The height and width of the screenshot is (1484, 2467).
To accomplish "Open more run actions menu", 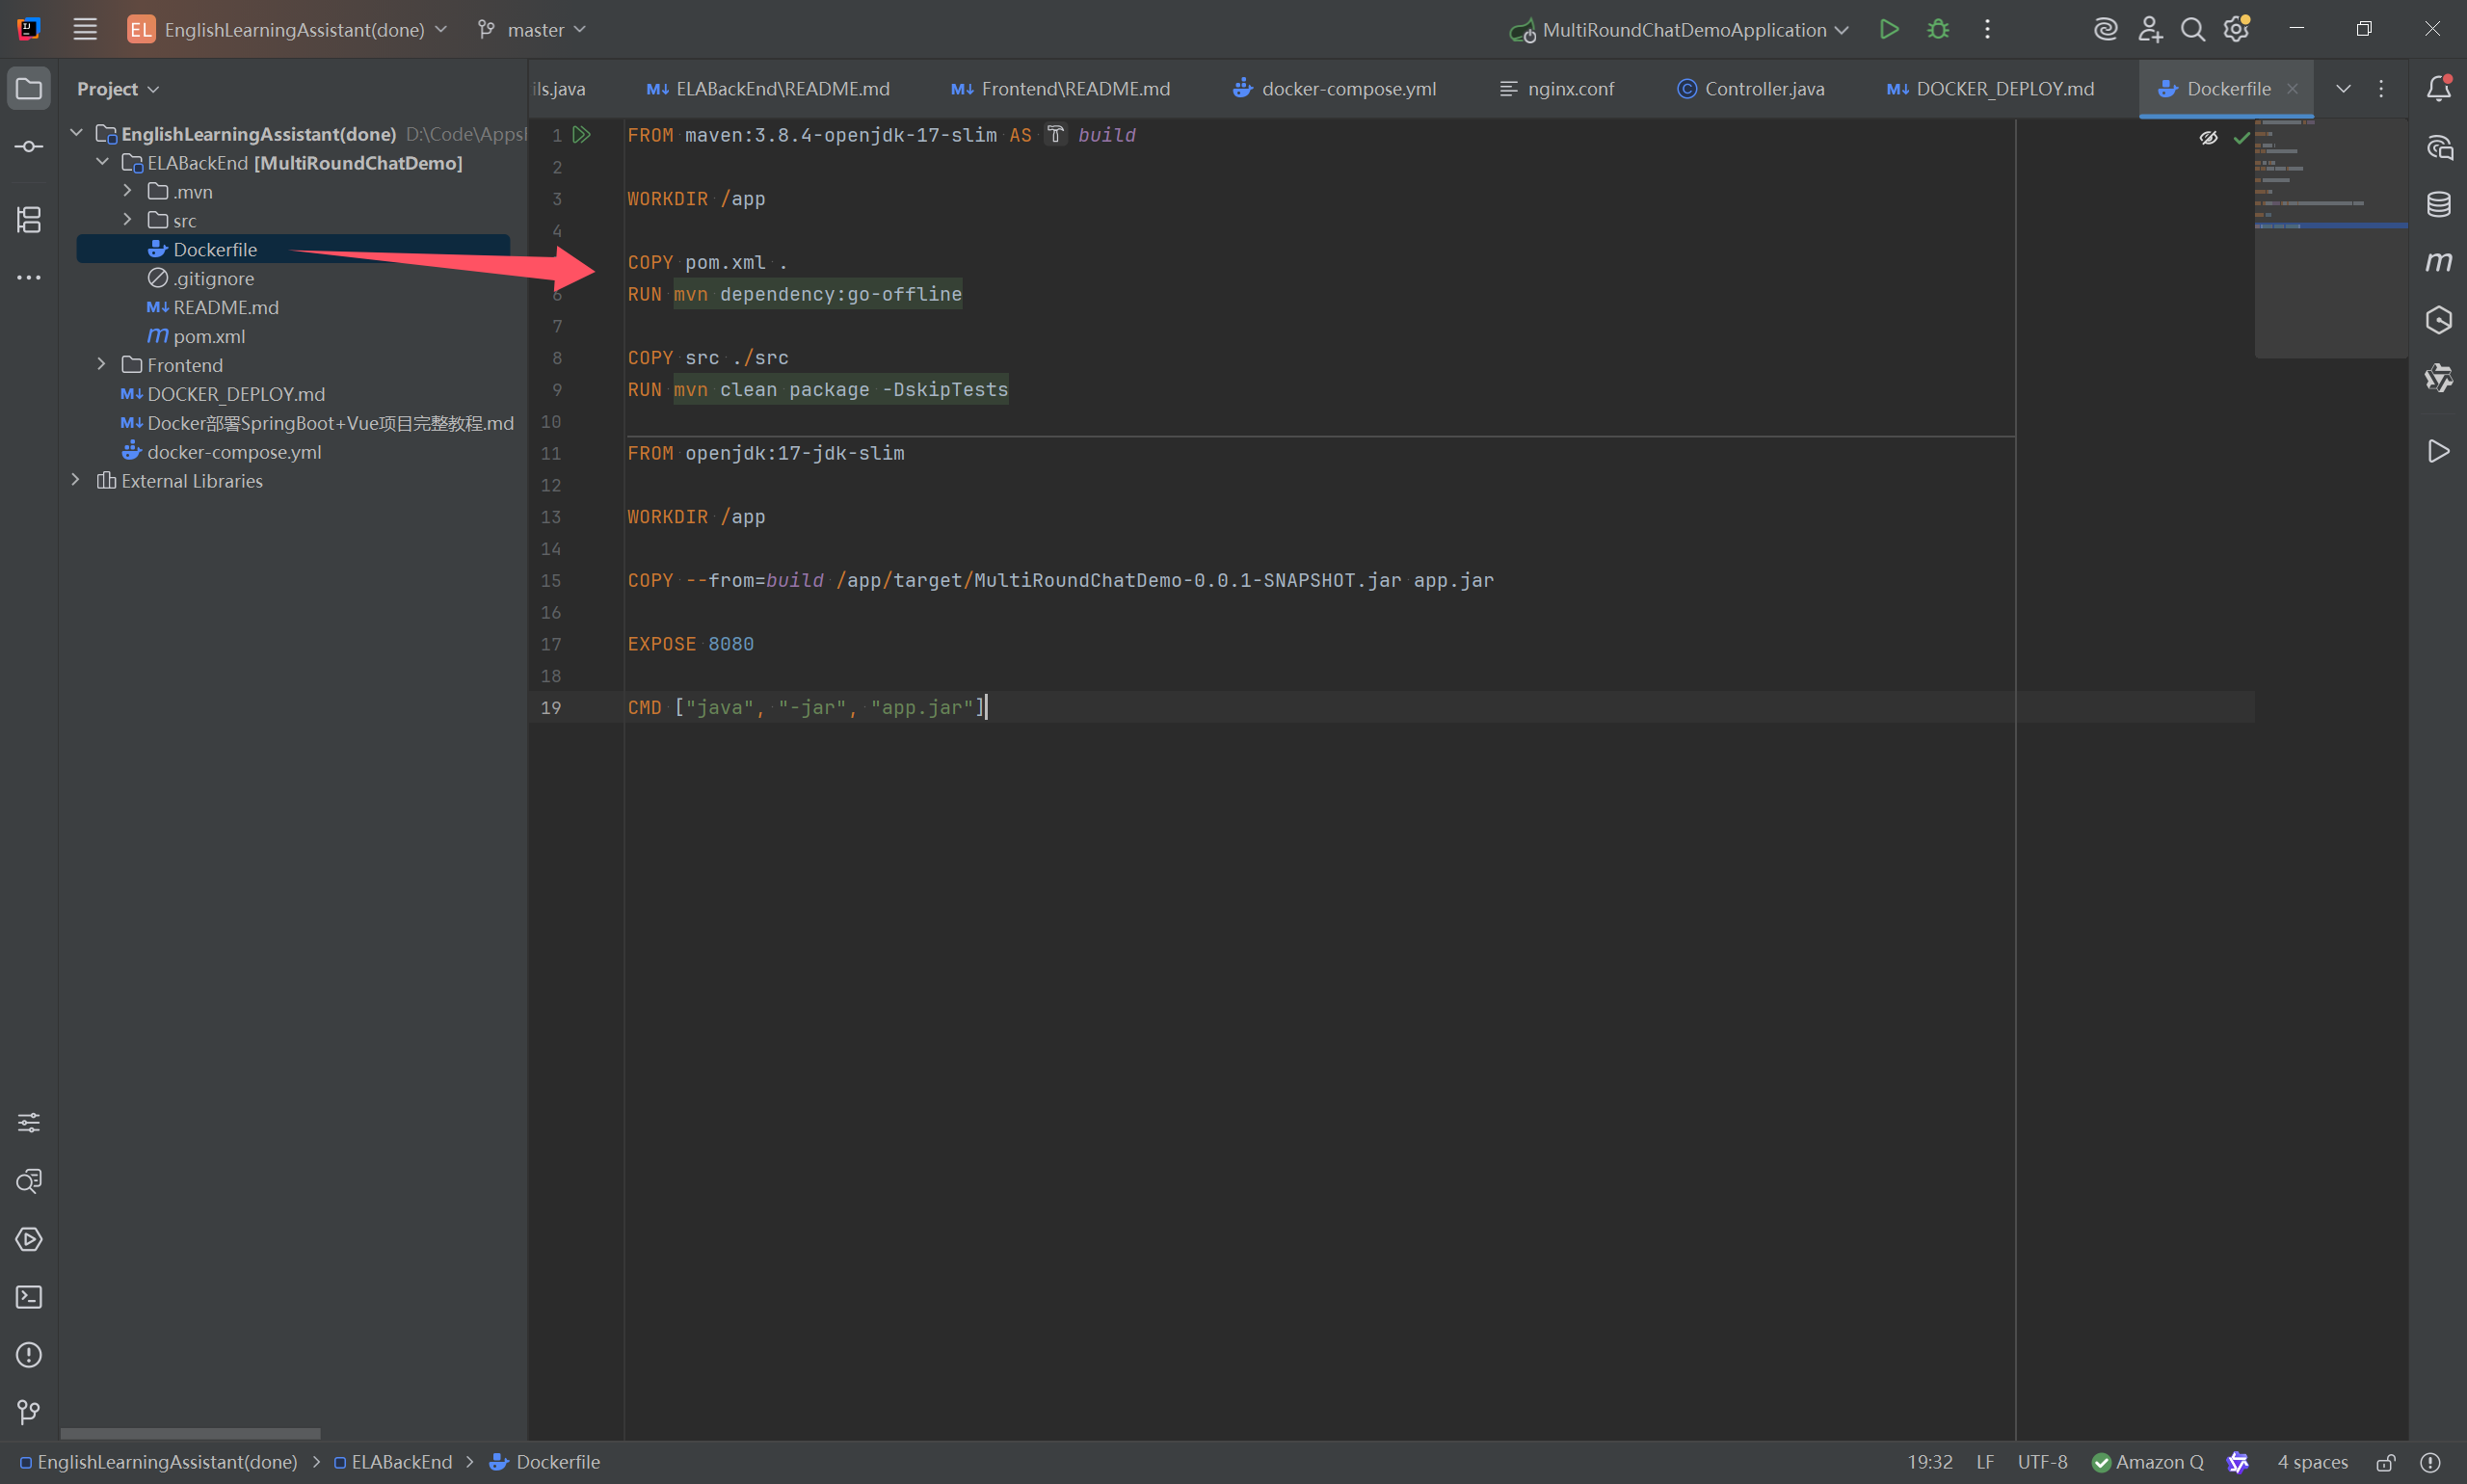I will click(1987, 29).
